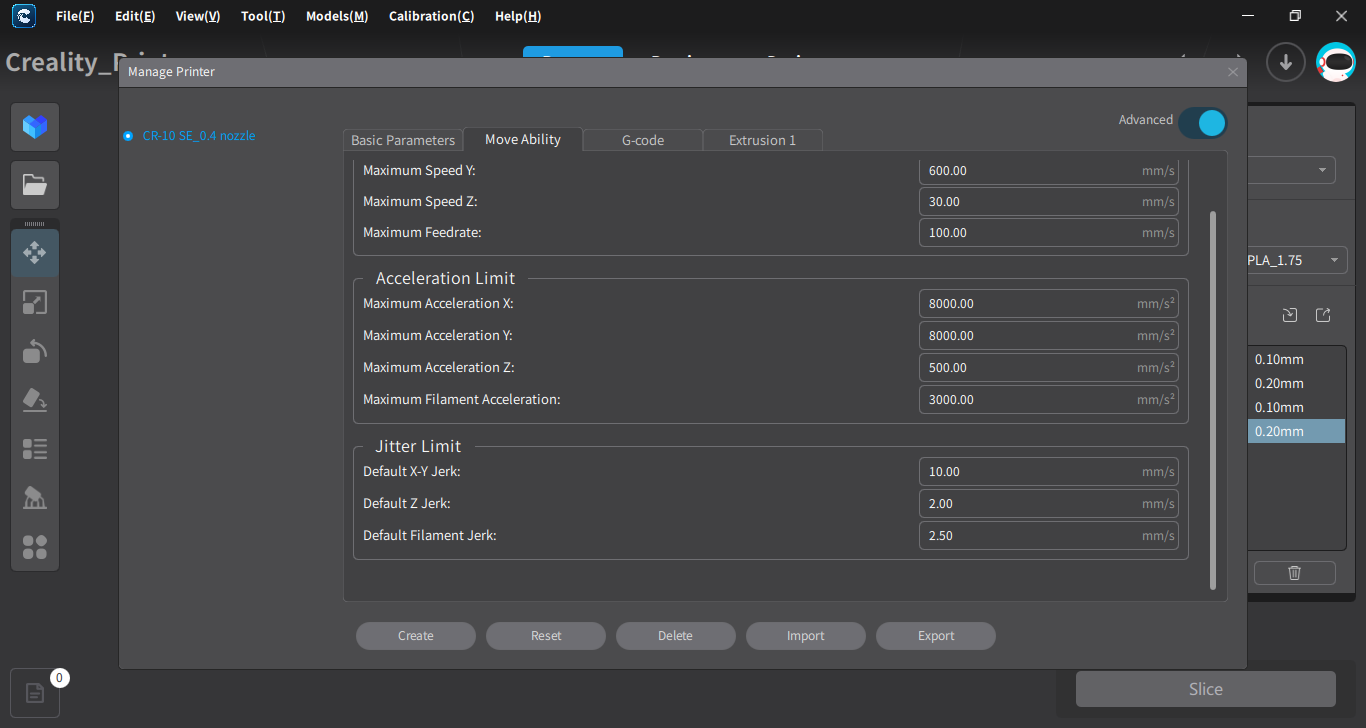Click the Maximum Speed Y input field
This screenshot has width=1366, height=728.
(x=1049, y=171)
